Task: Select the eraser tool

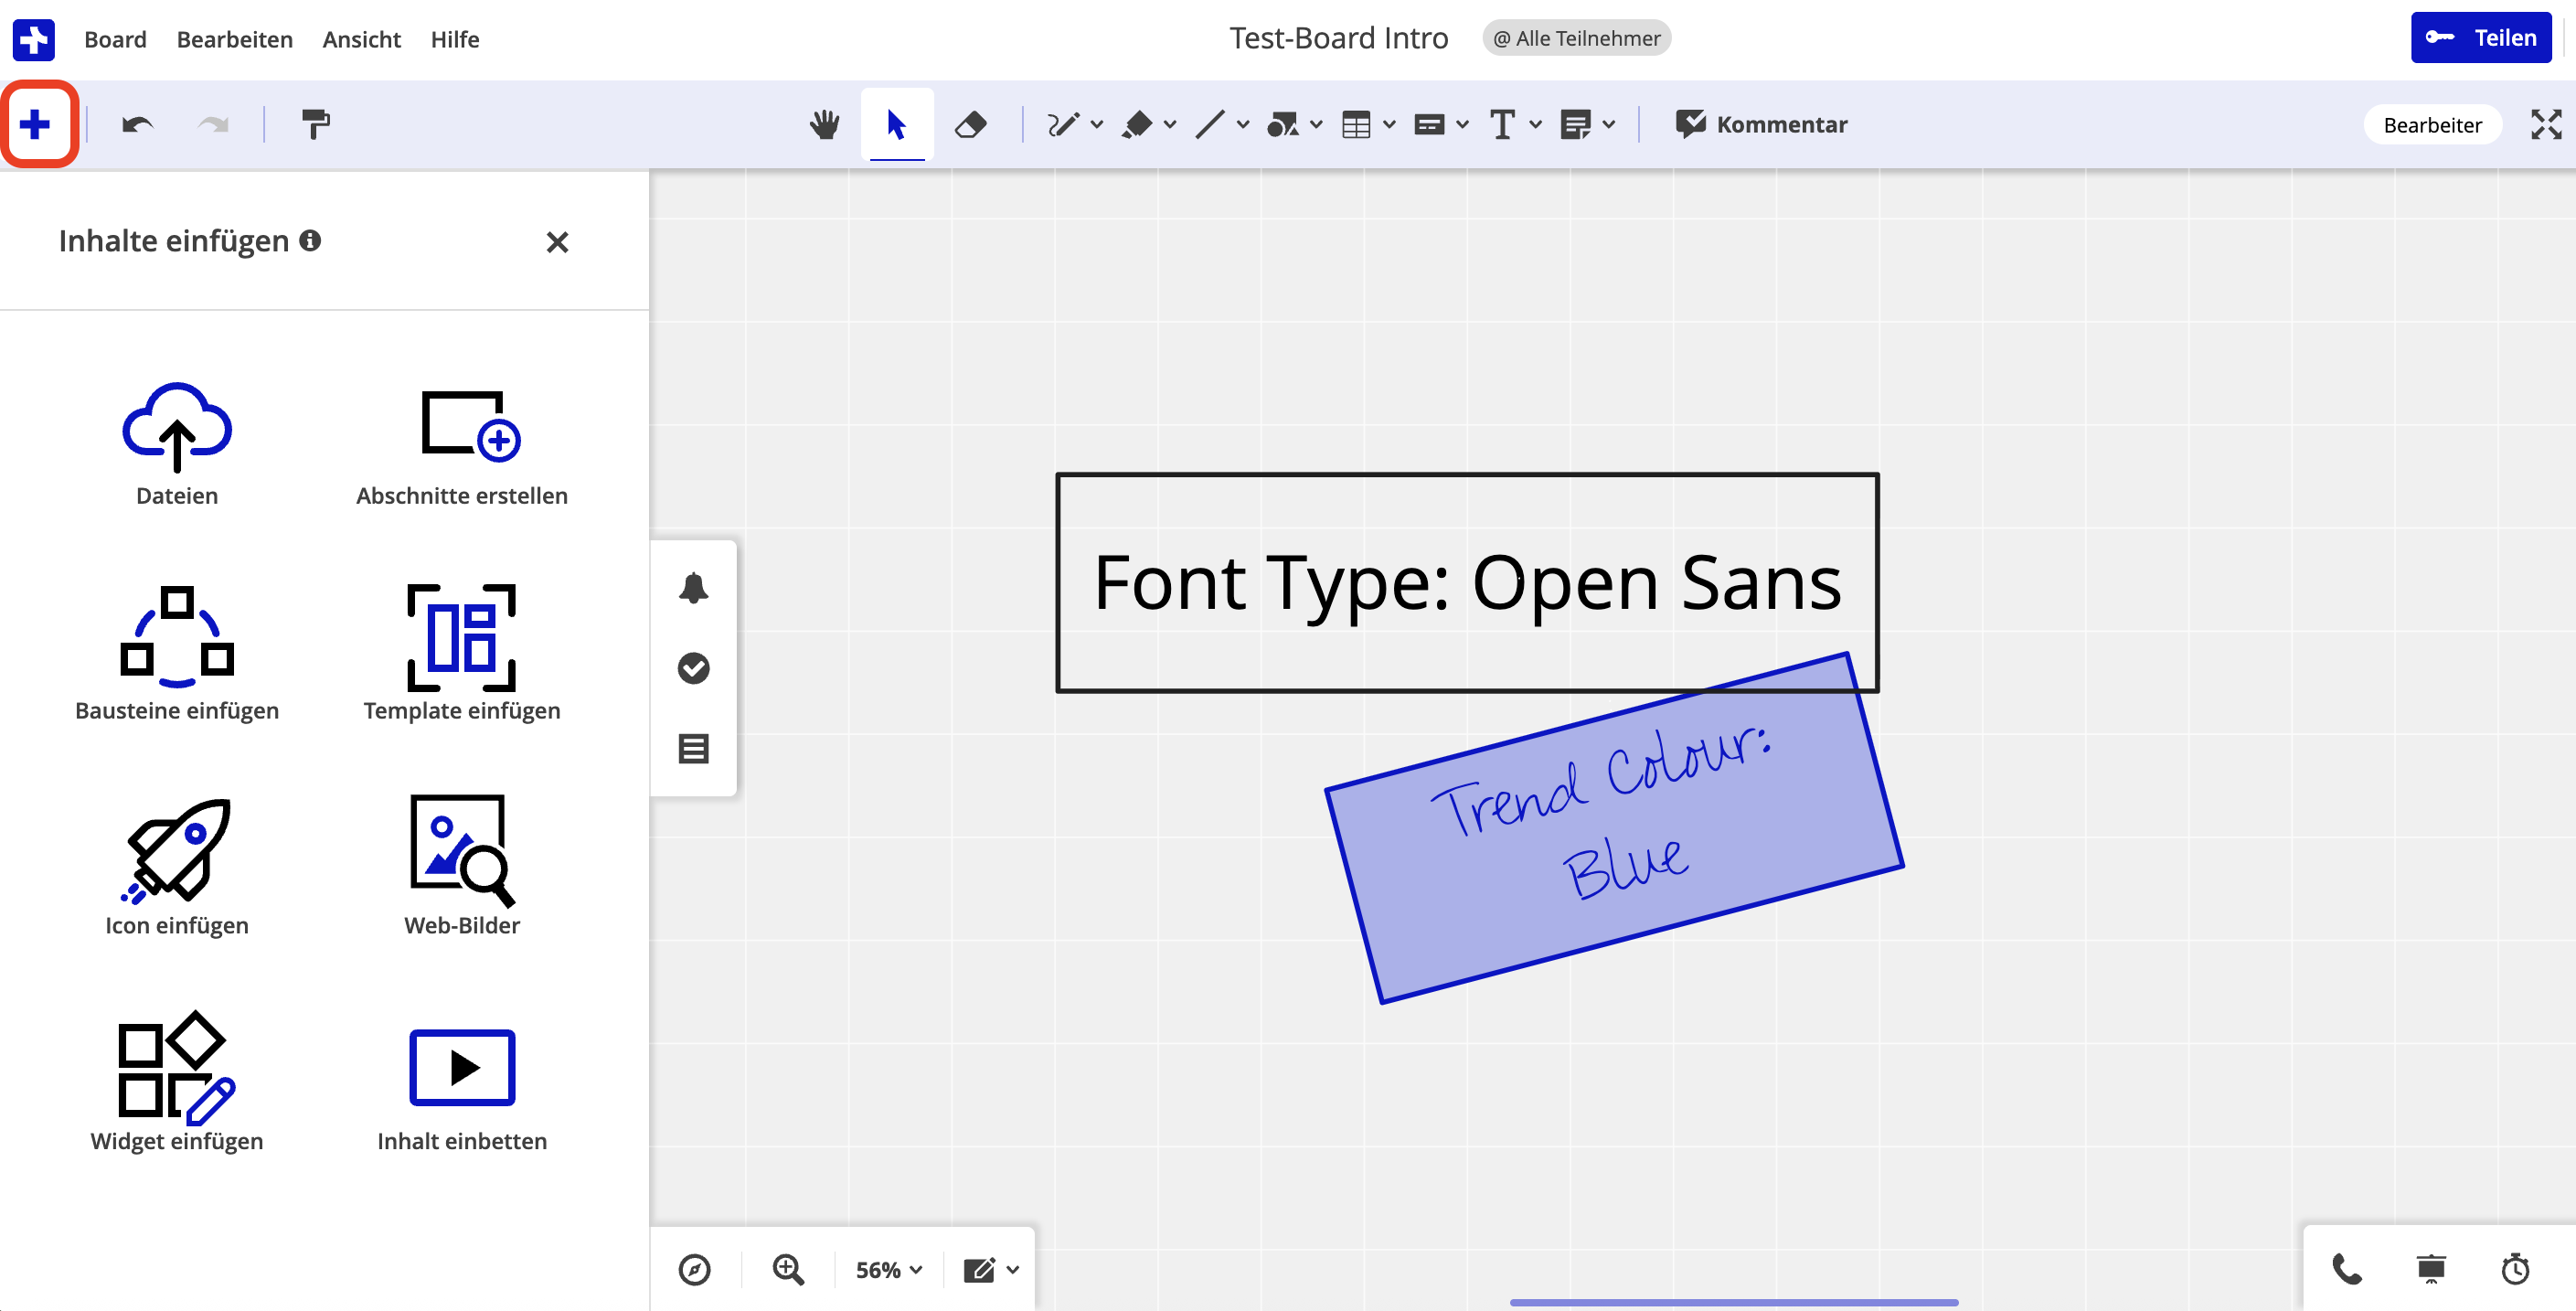Action: [x=970, y=124]
